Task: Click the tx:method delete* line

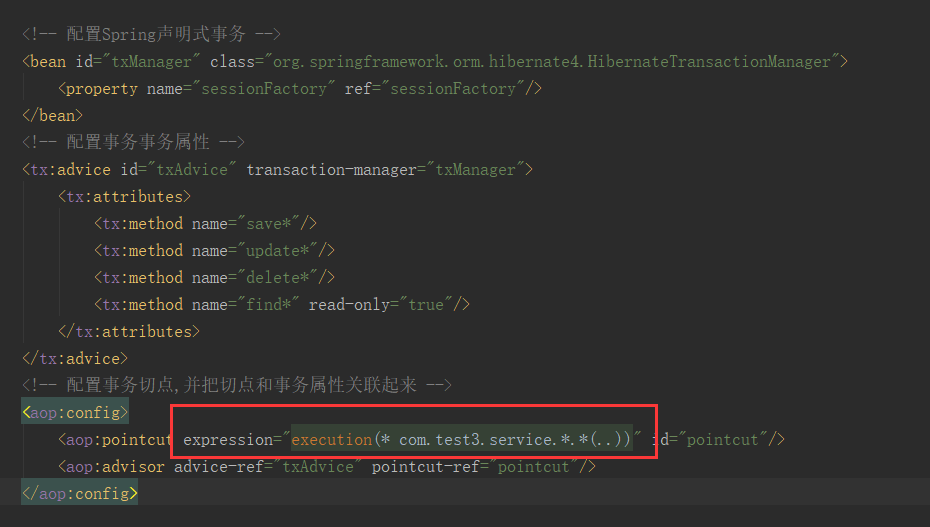Action: click(214, 278)
